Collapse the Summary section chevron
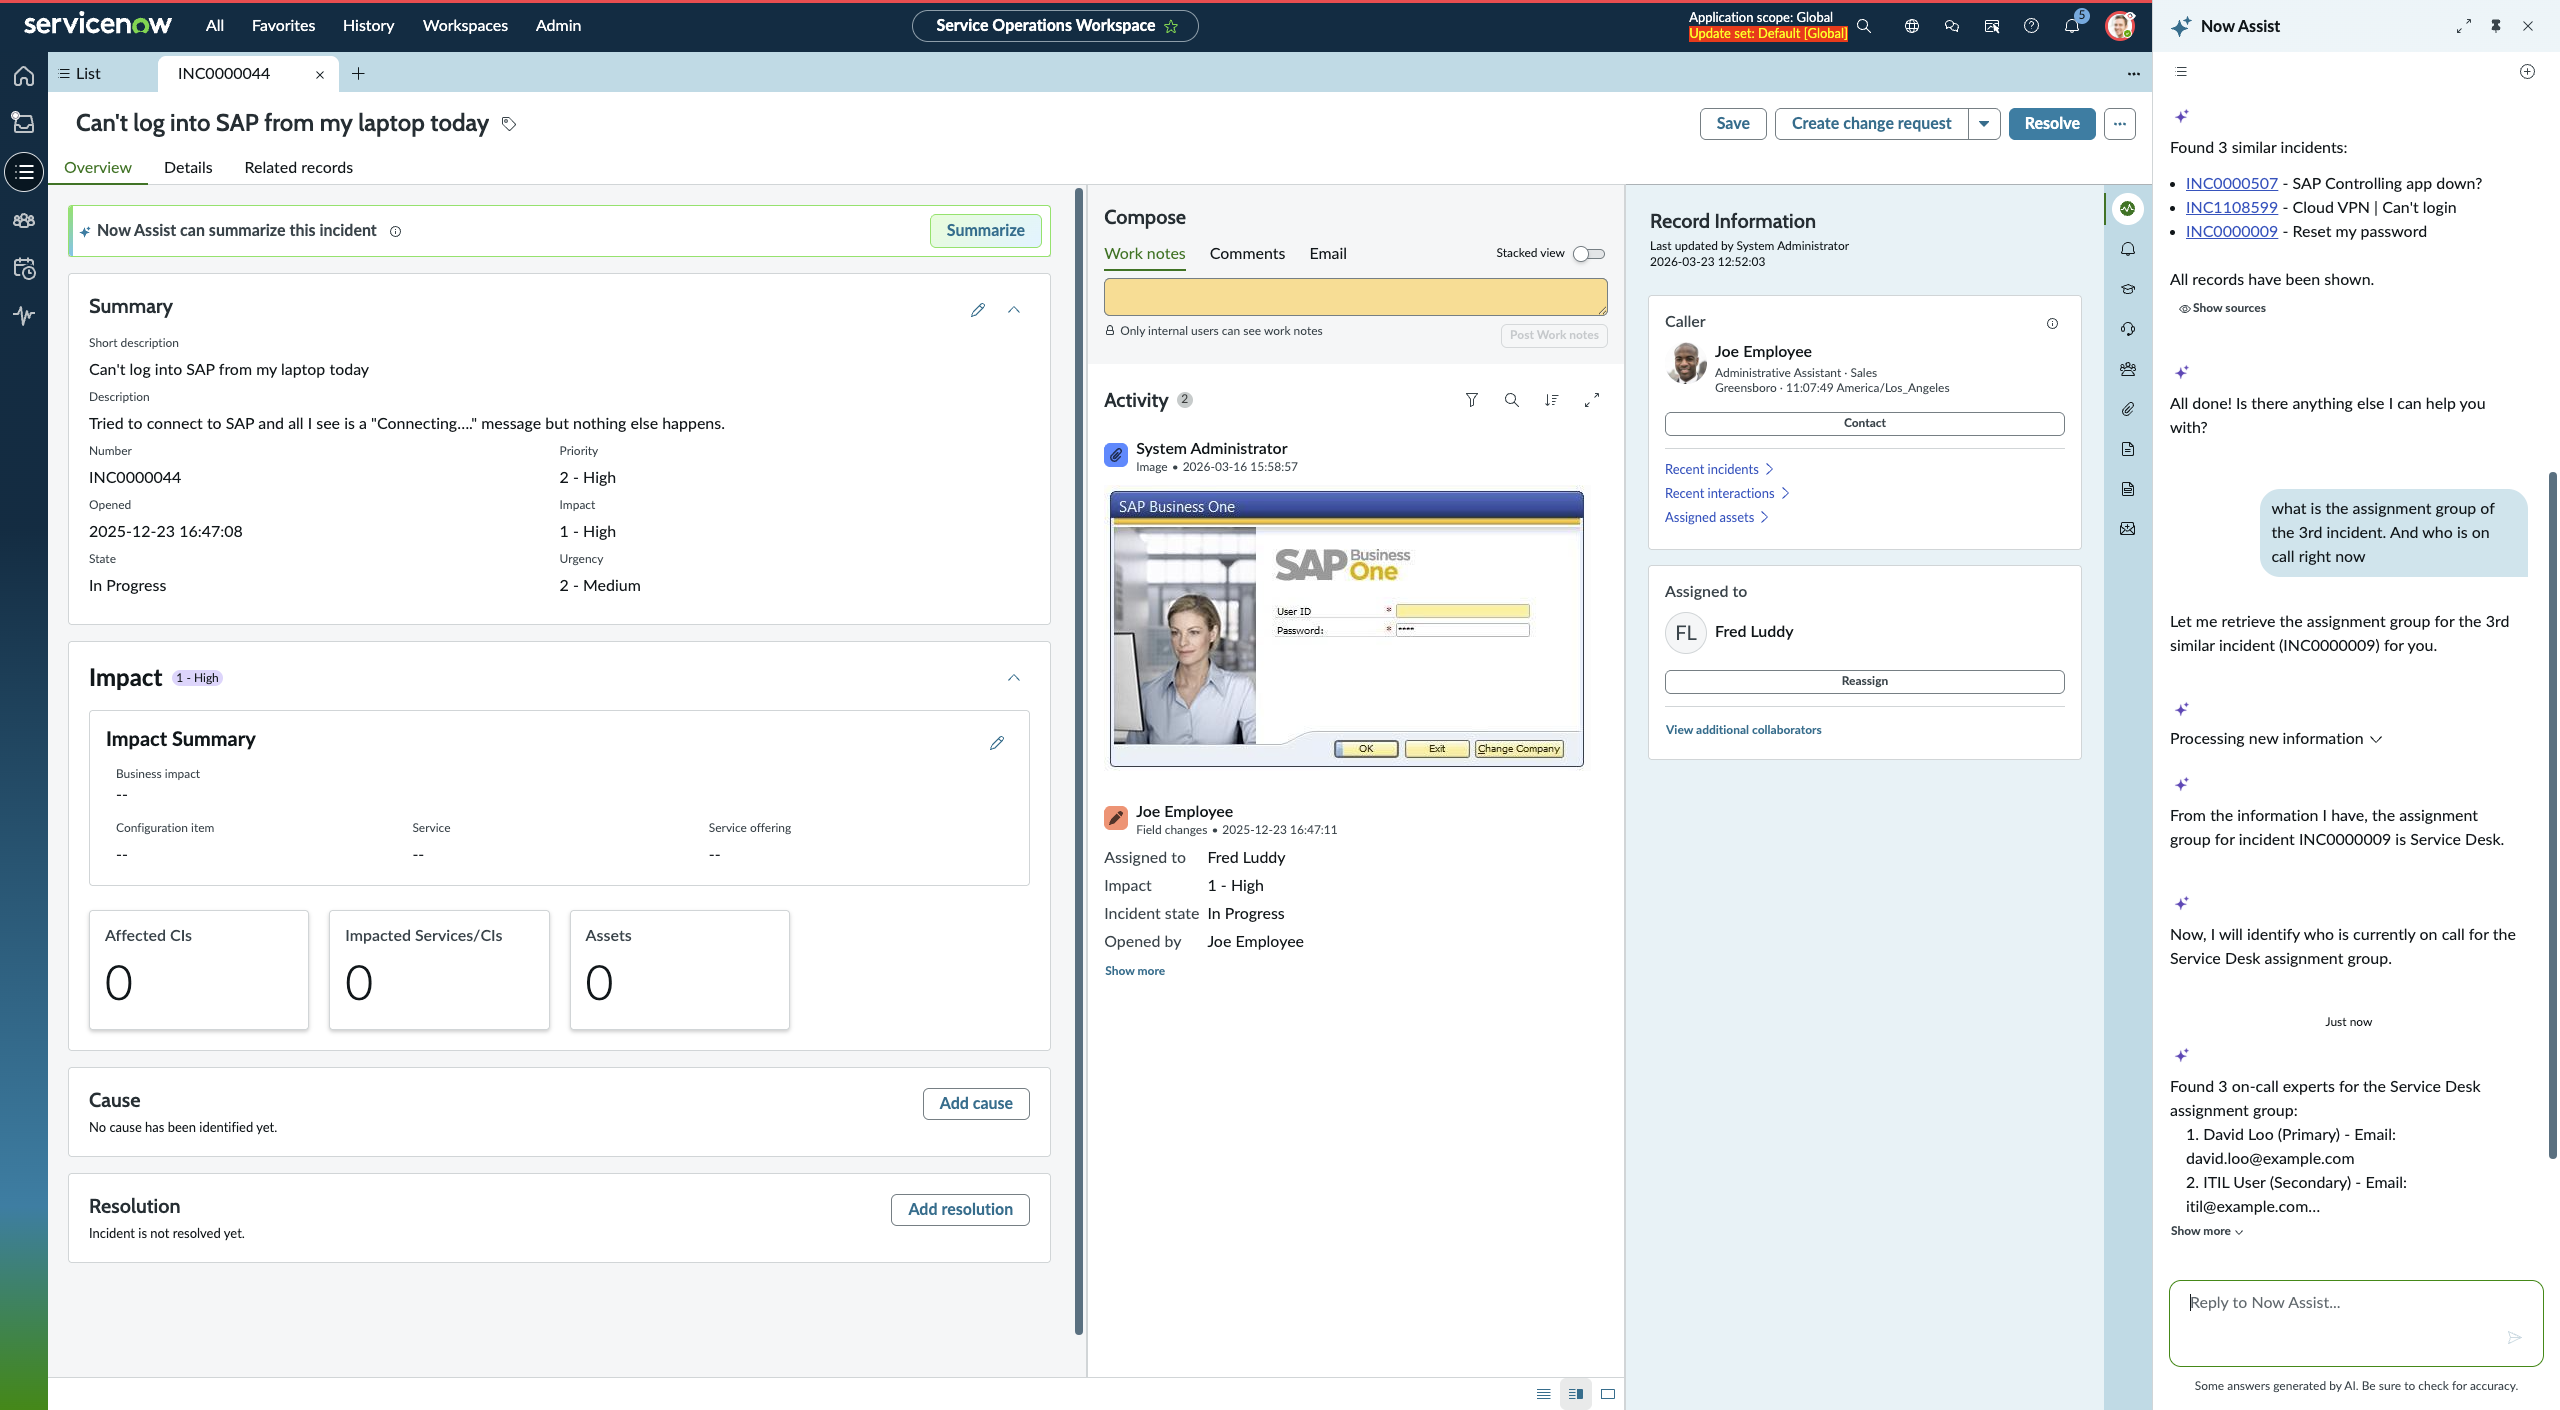The width and height of the screenshot is (2560, 1410). (x=1014, y=310)
